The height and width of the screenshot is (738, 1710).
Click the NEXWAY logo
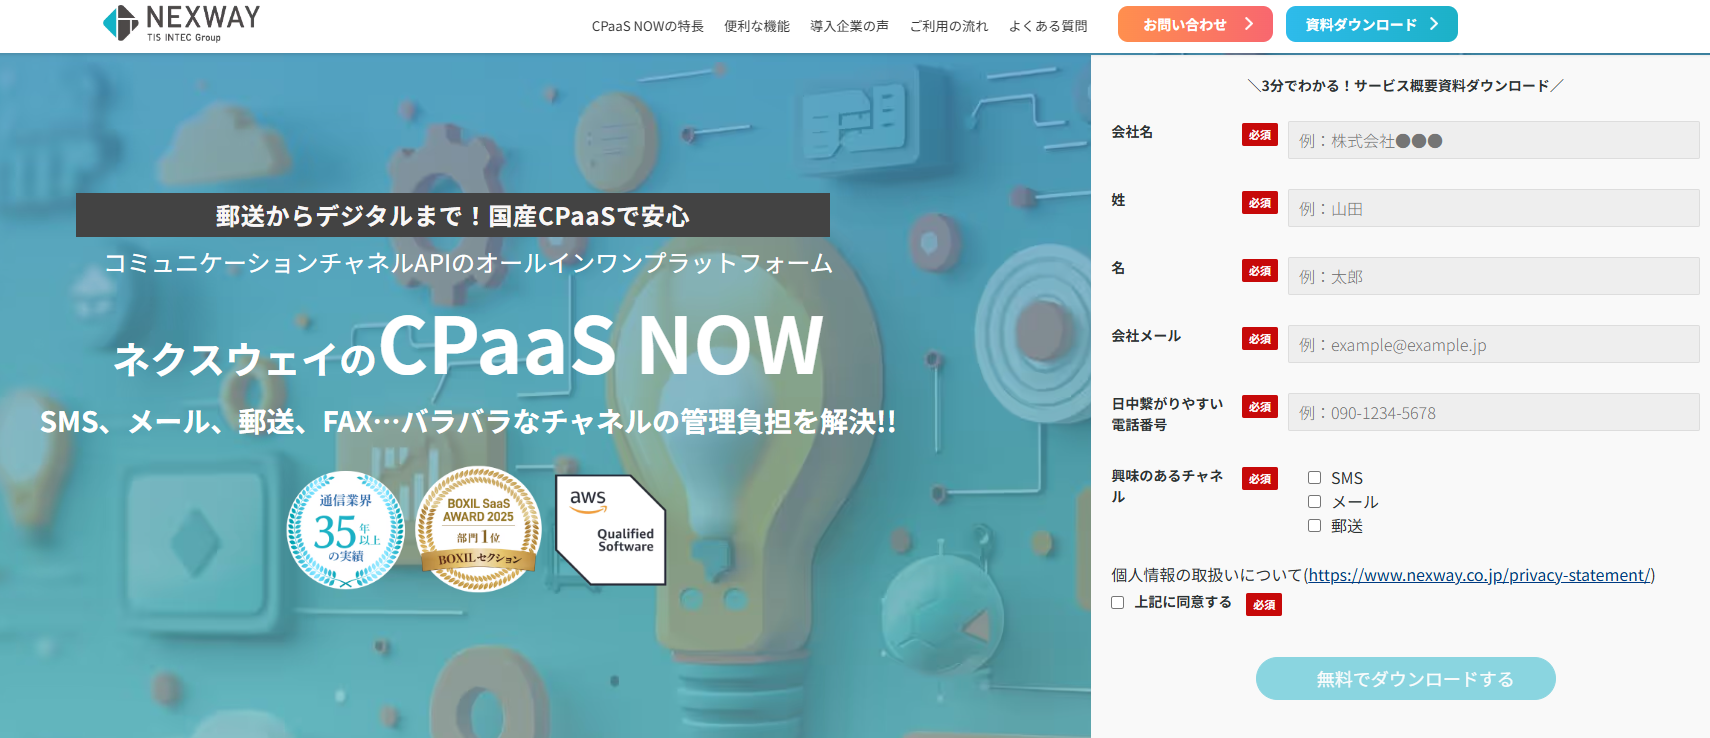(x=181, y=23)
